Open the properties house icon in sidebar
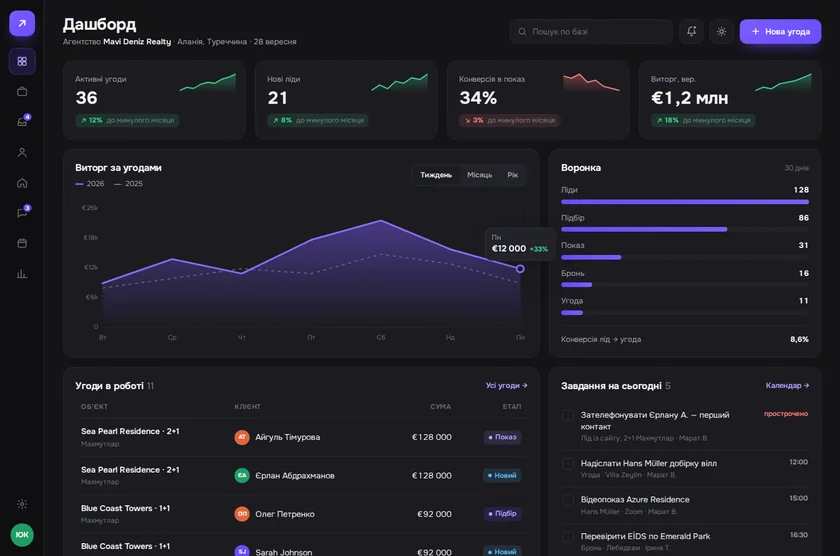The width and height of the screenshot is (840, 556). (22, 183)
